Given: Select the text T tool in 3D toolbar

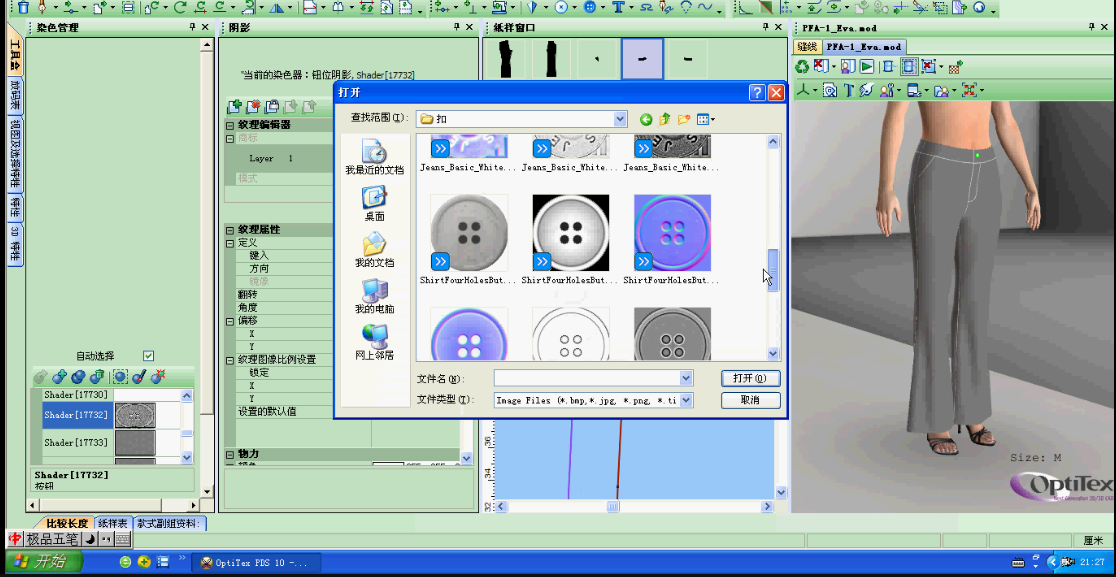Looking at the screenshot, I should point(848,91).
